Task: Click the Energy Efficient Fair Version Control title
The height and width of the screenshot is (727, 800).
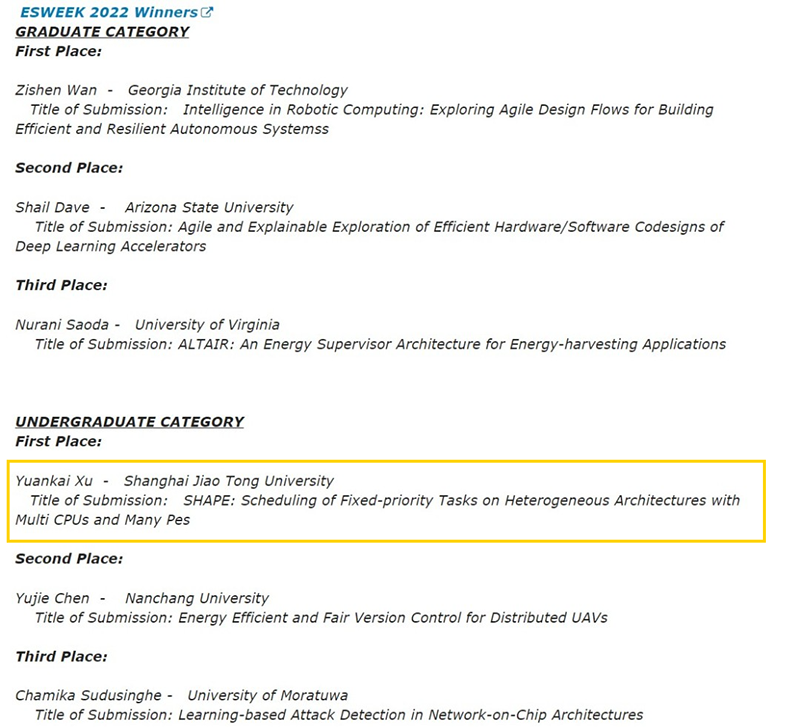Action: pyautogui.click(x=393, y=618)
